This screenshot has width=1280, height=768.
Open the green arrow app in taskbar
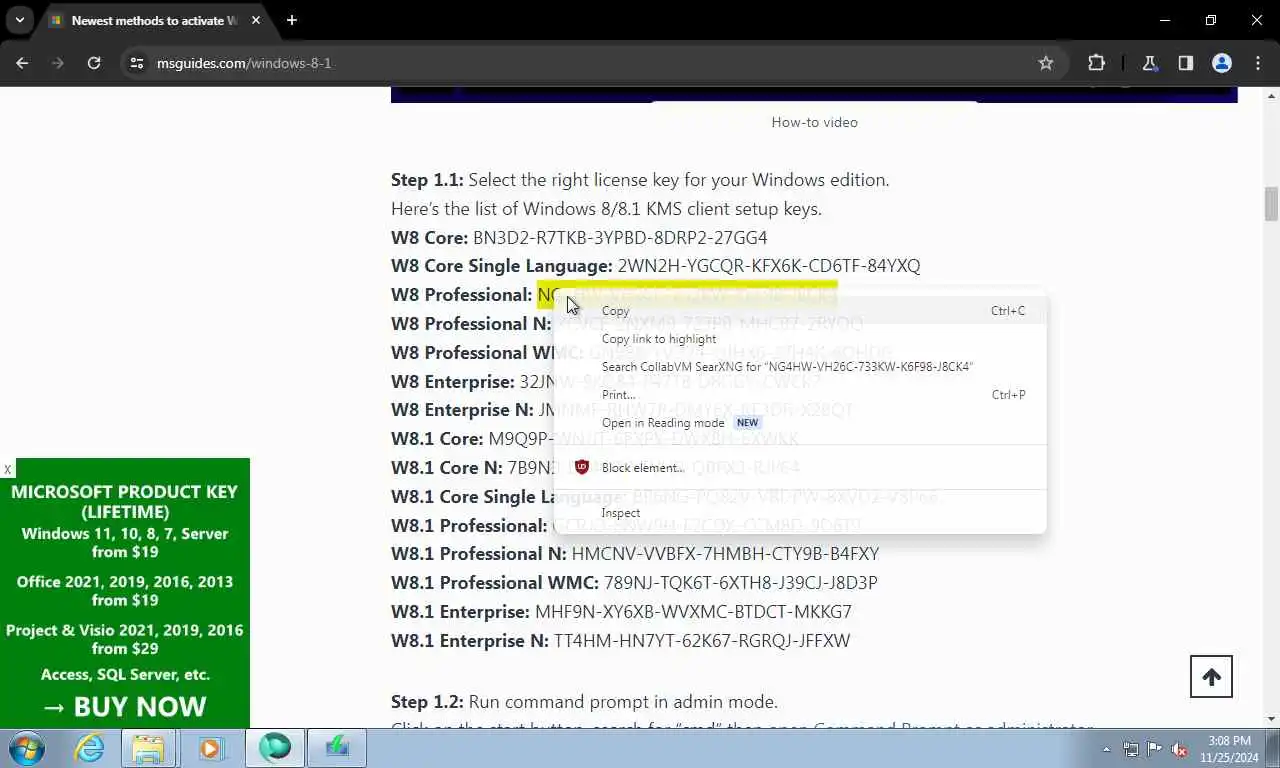[337, 747]
